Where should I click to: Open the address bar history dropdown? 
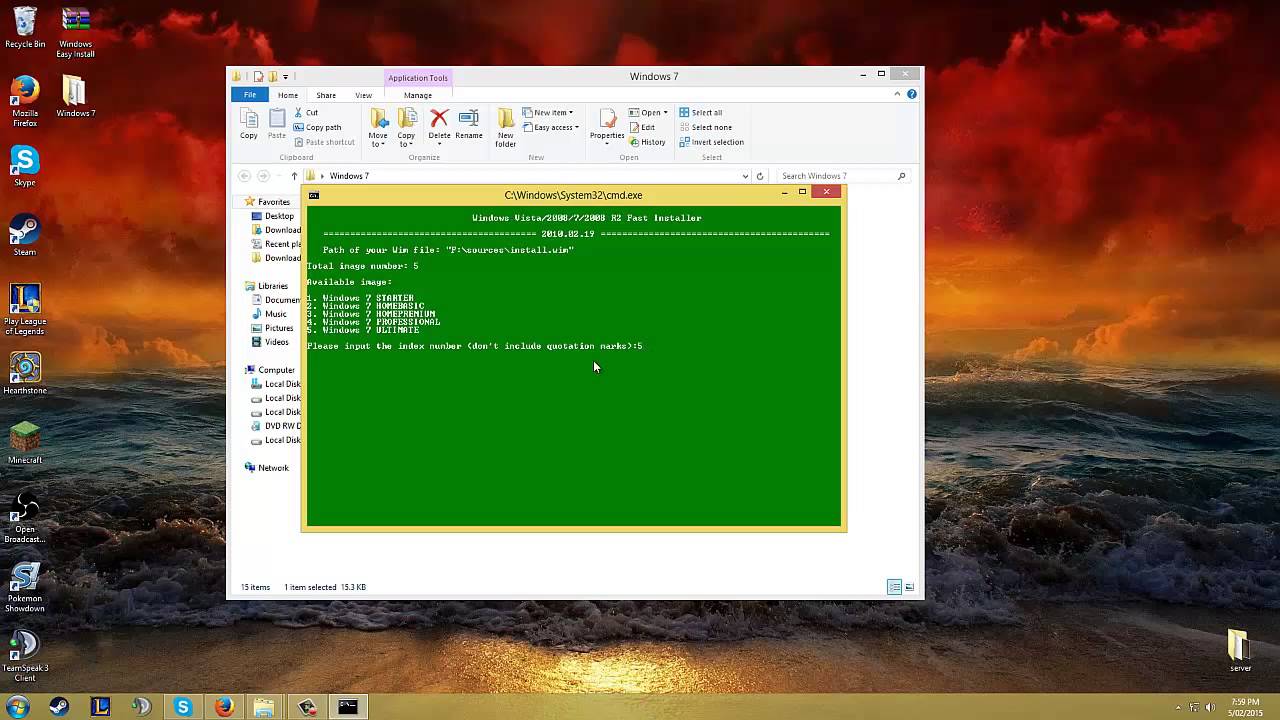coord(745,176)
